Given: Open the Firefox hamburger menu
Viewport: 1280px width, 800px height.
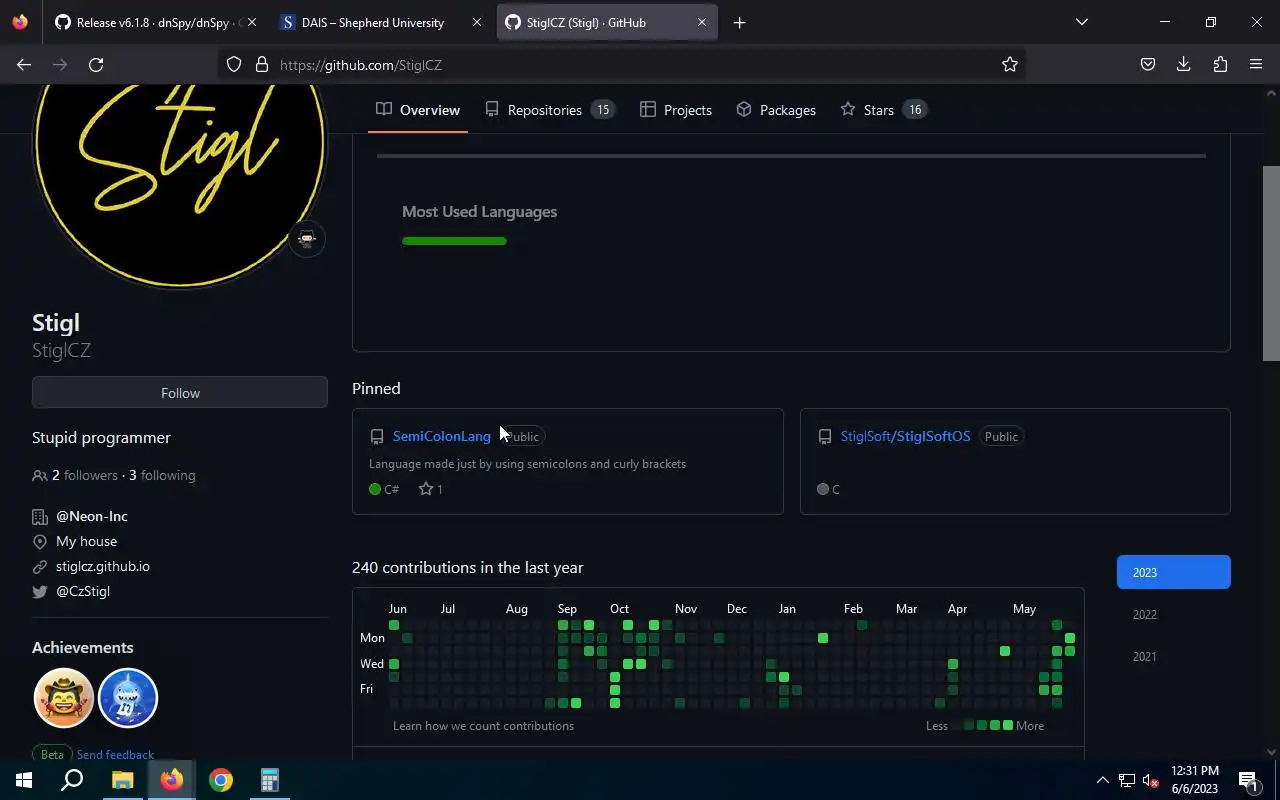Looking at the screenshot, I should (1256, 65).
